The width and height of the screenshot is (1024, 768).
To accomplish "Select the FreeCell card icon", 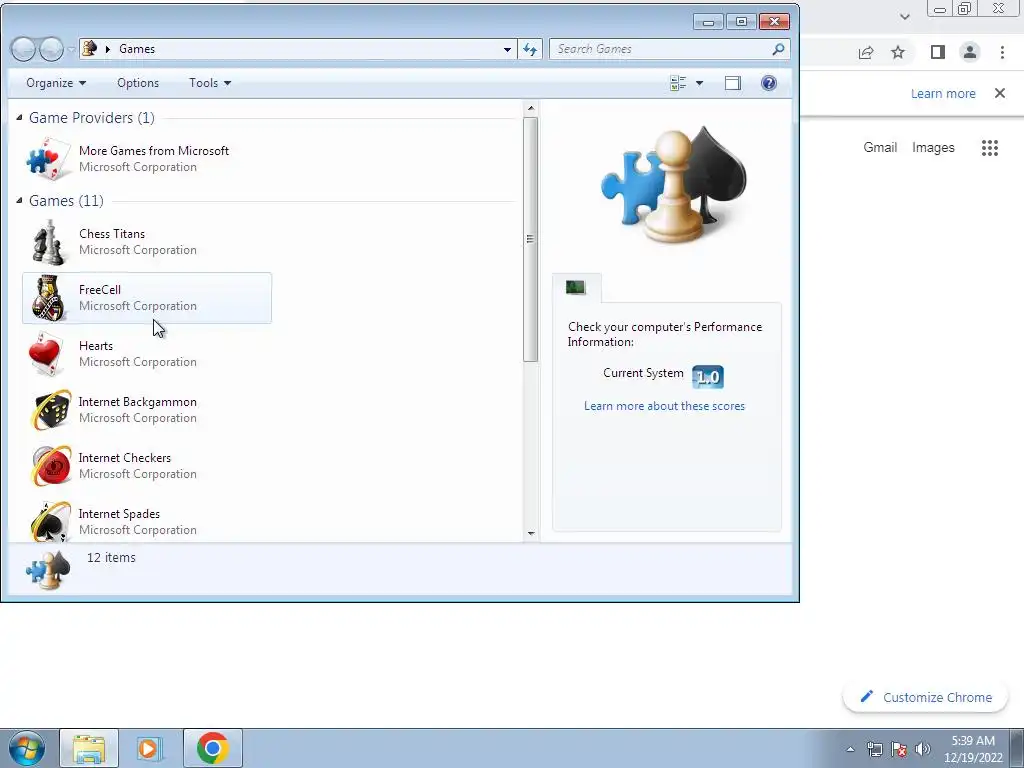I will pos(49,298).
